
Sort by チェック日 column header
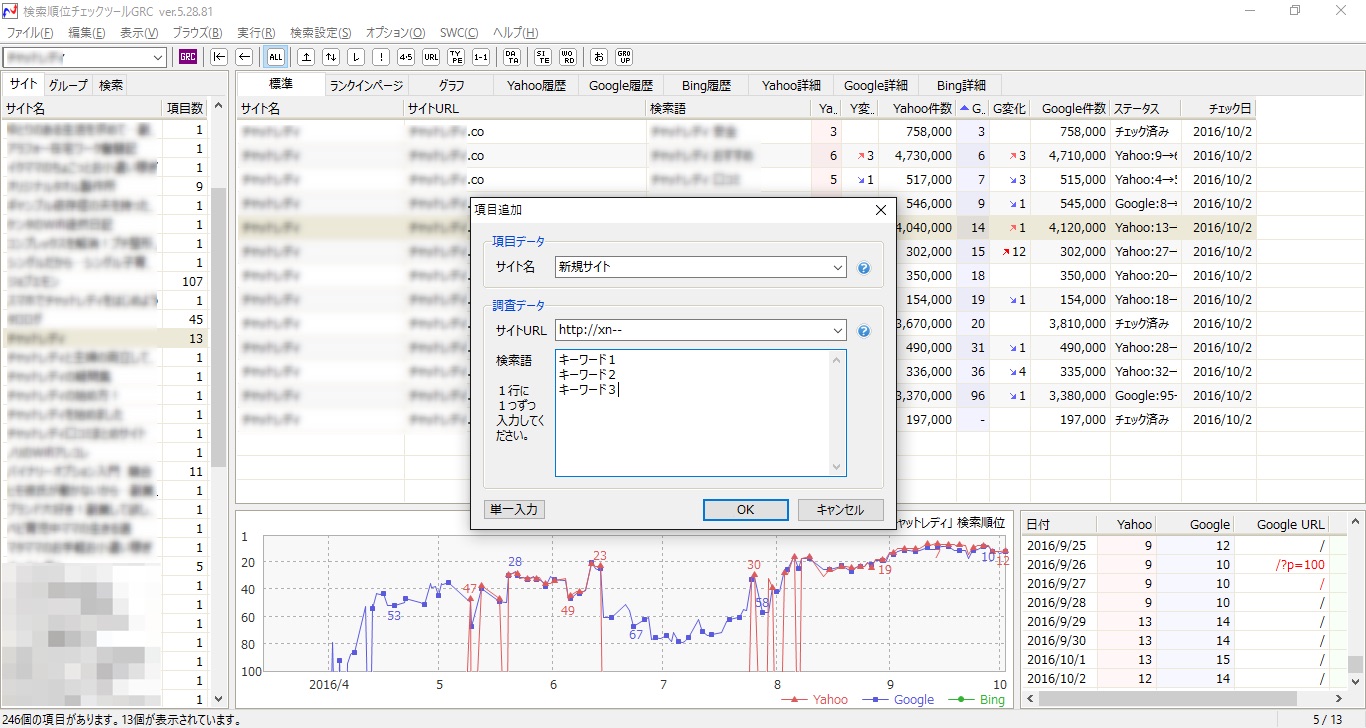pyautogui.click(x=1218, y=109)
